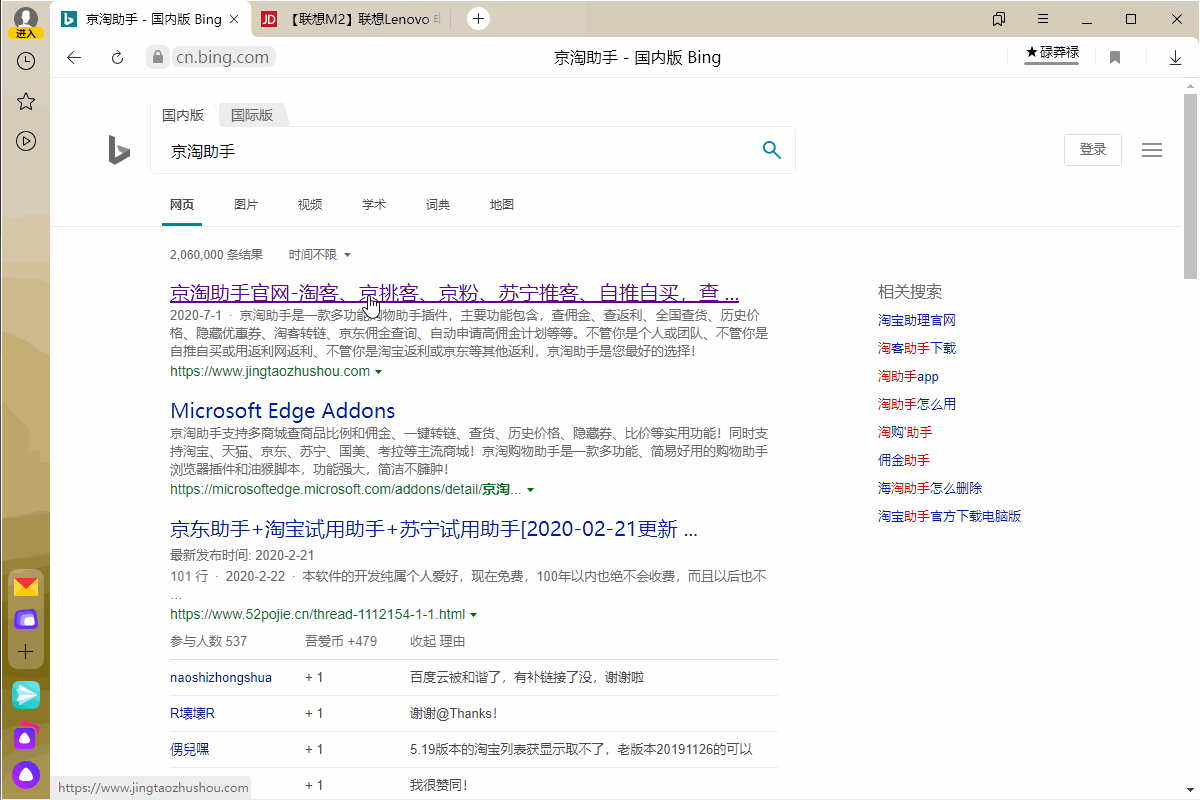Select the 地图 results tab
This screenshot has height=800, width=1200.
502,205
